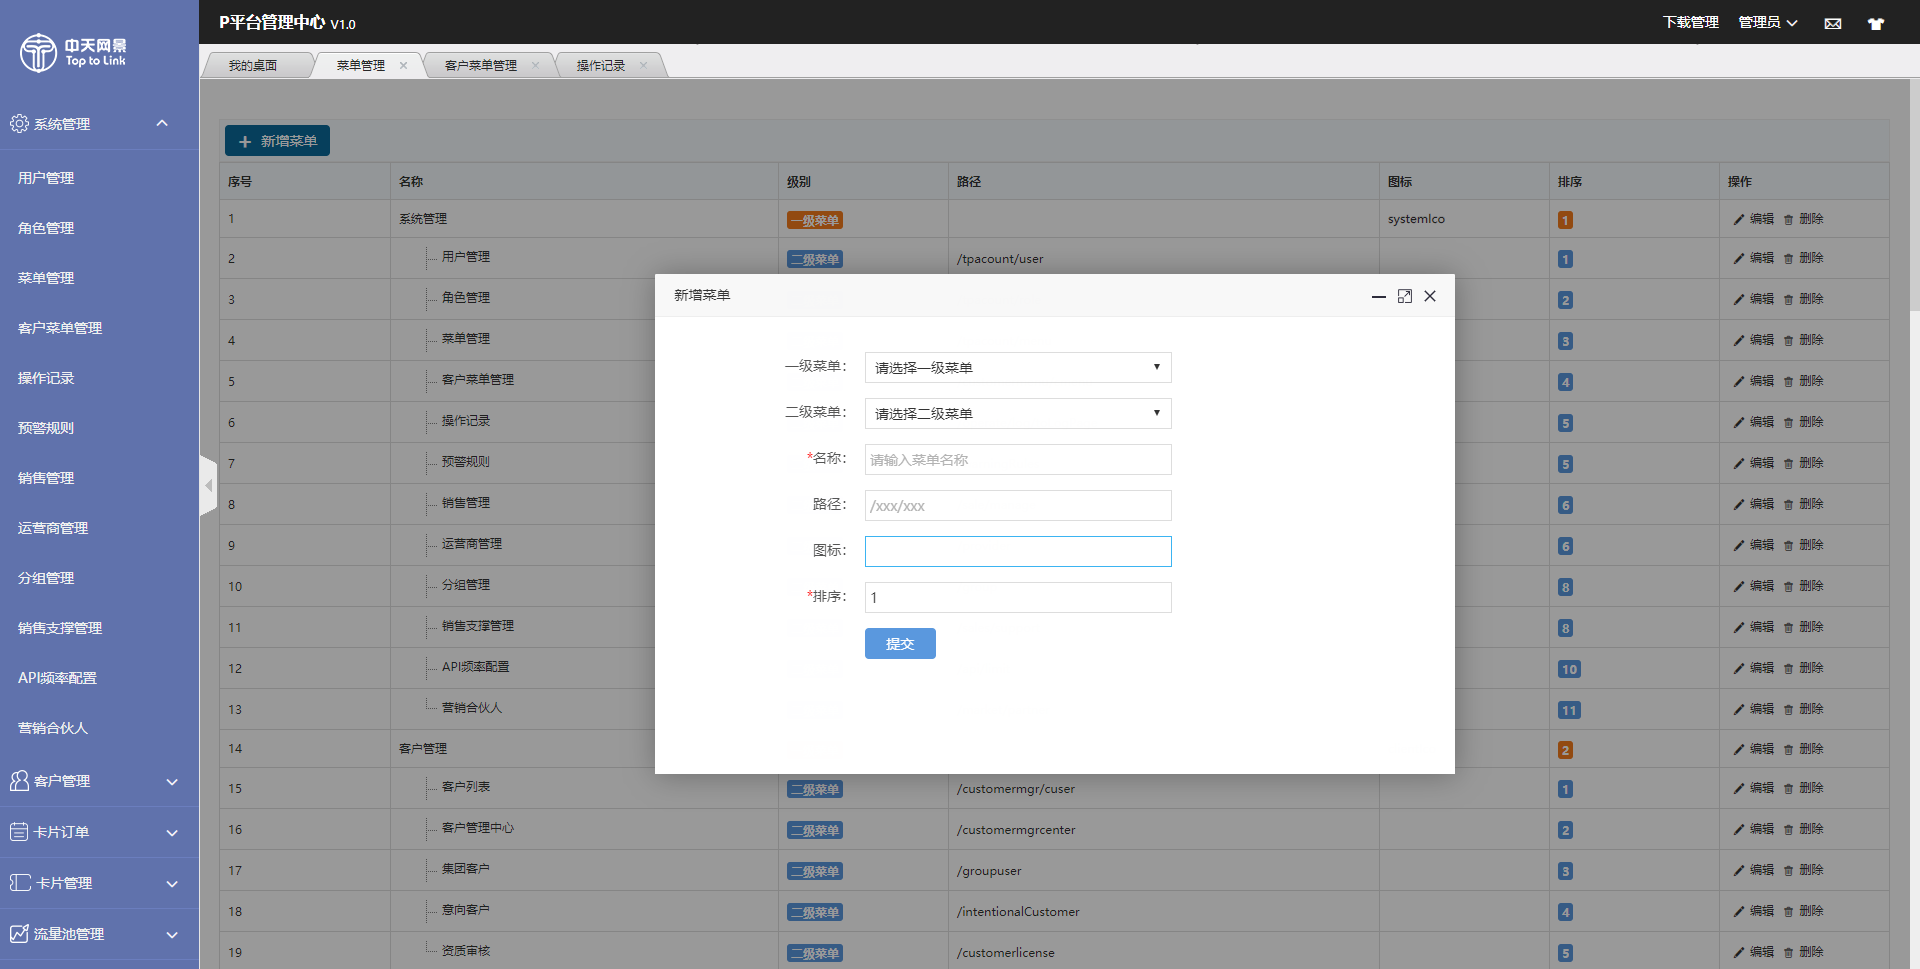Open 下载管理 in the header
The image size is (1920, 969).
1690,22
